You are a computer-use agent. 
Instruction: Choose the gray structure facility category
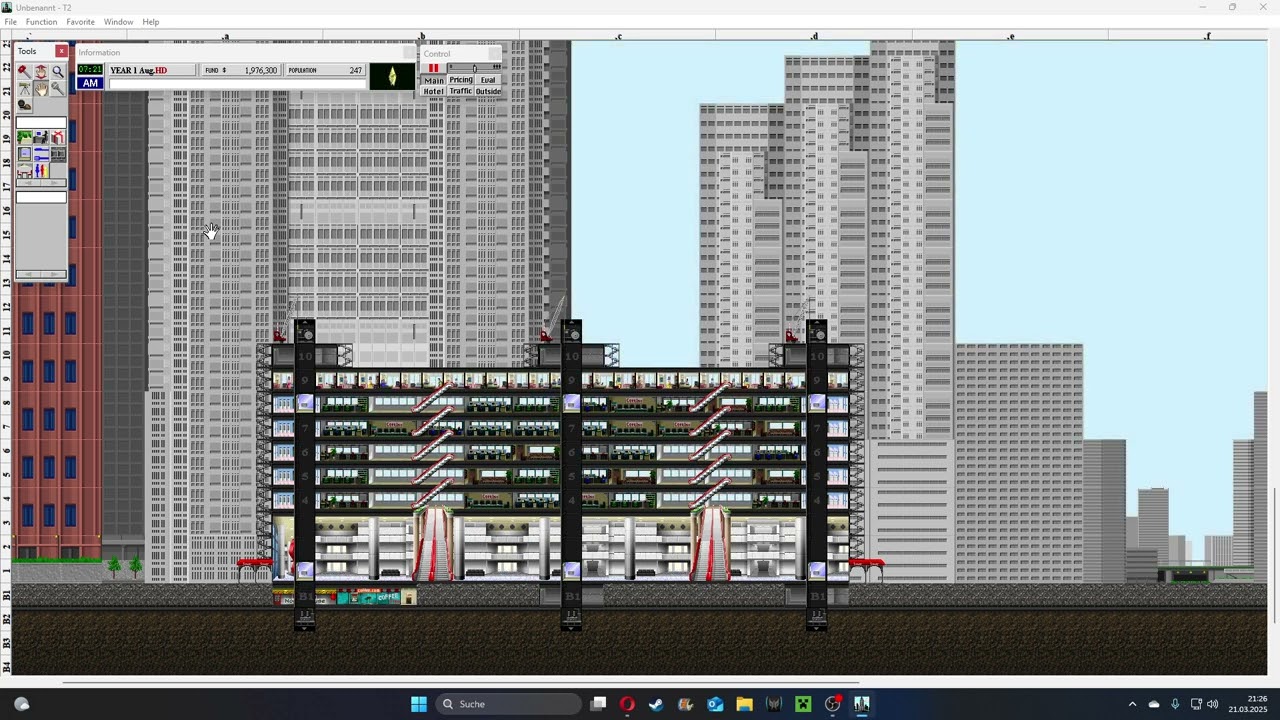(x=58, y=154)
